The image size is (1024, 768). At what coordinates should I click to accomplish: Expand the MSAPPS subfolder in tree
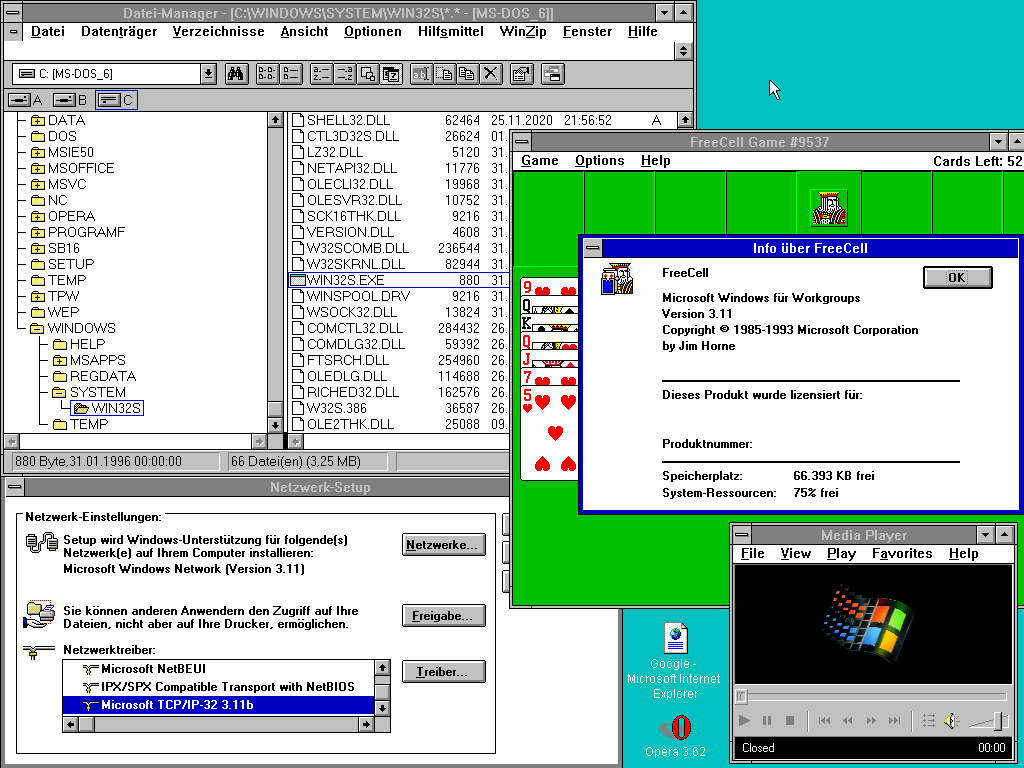tap(60, 360)
